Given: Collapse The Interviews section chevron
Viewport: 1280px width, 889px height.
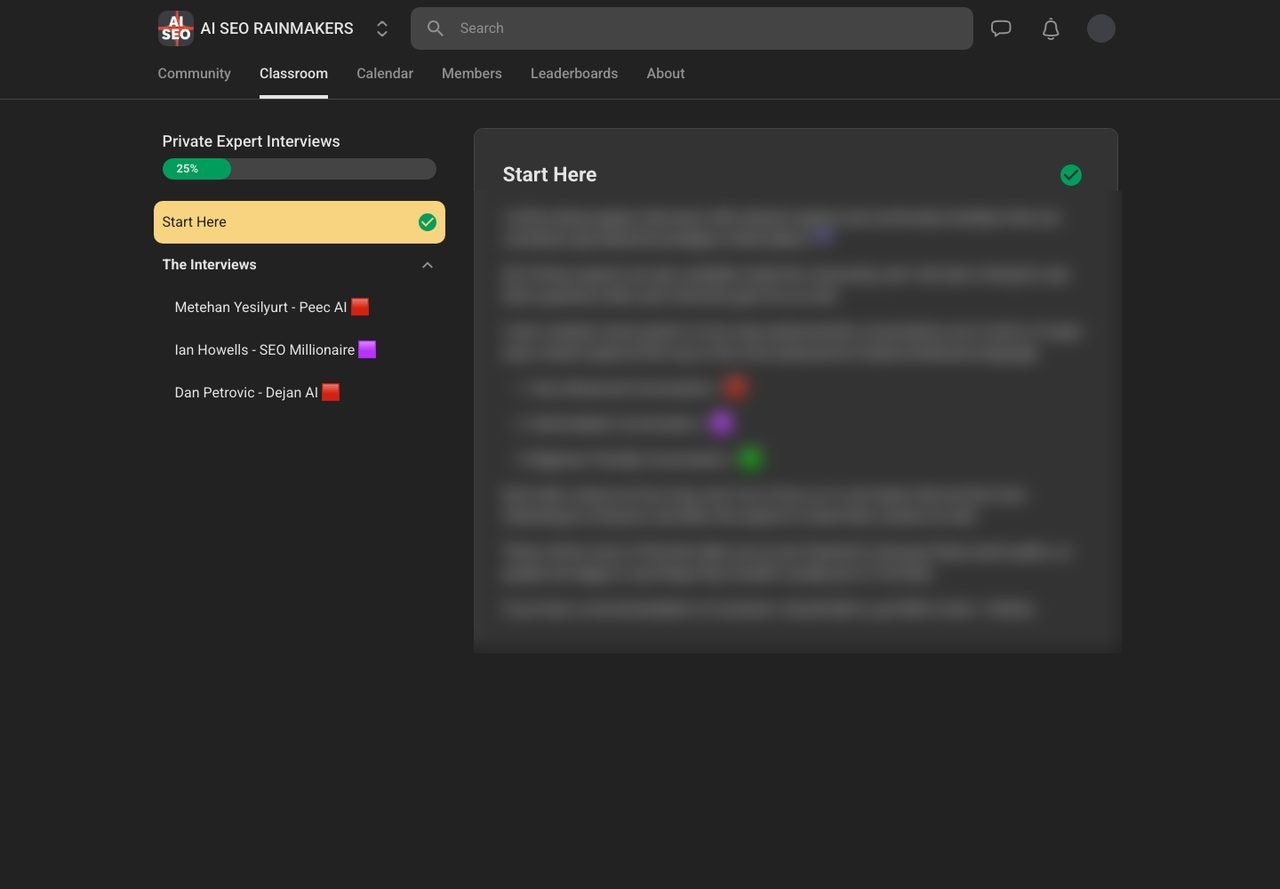Looking at the screenshot, I should (428, 265).
